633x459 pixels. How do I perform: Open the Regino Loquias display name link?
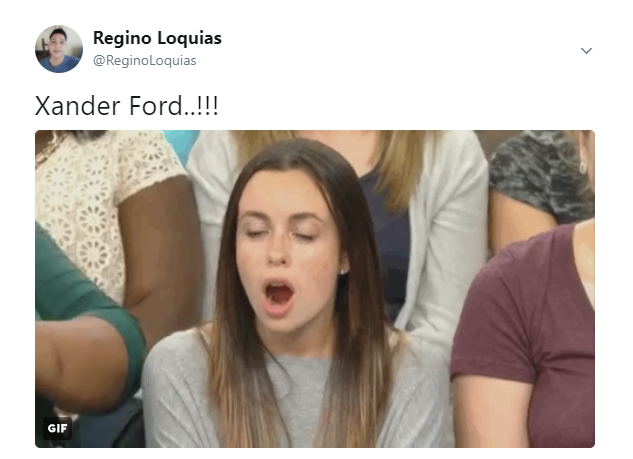(x=157, y=38)
